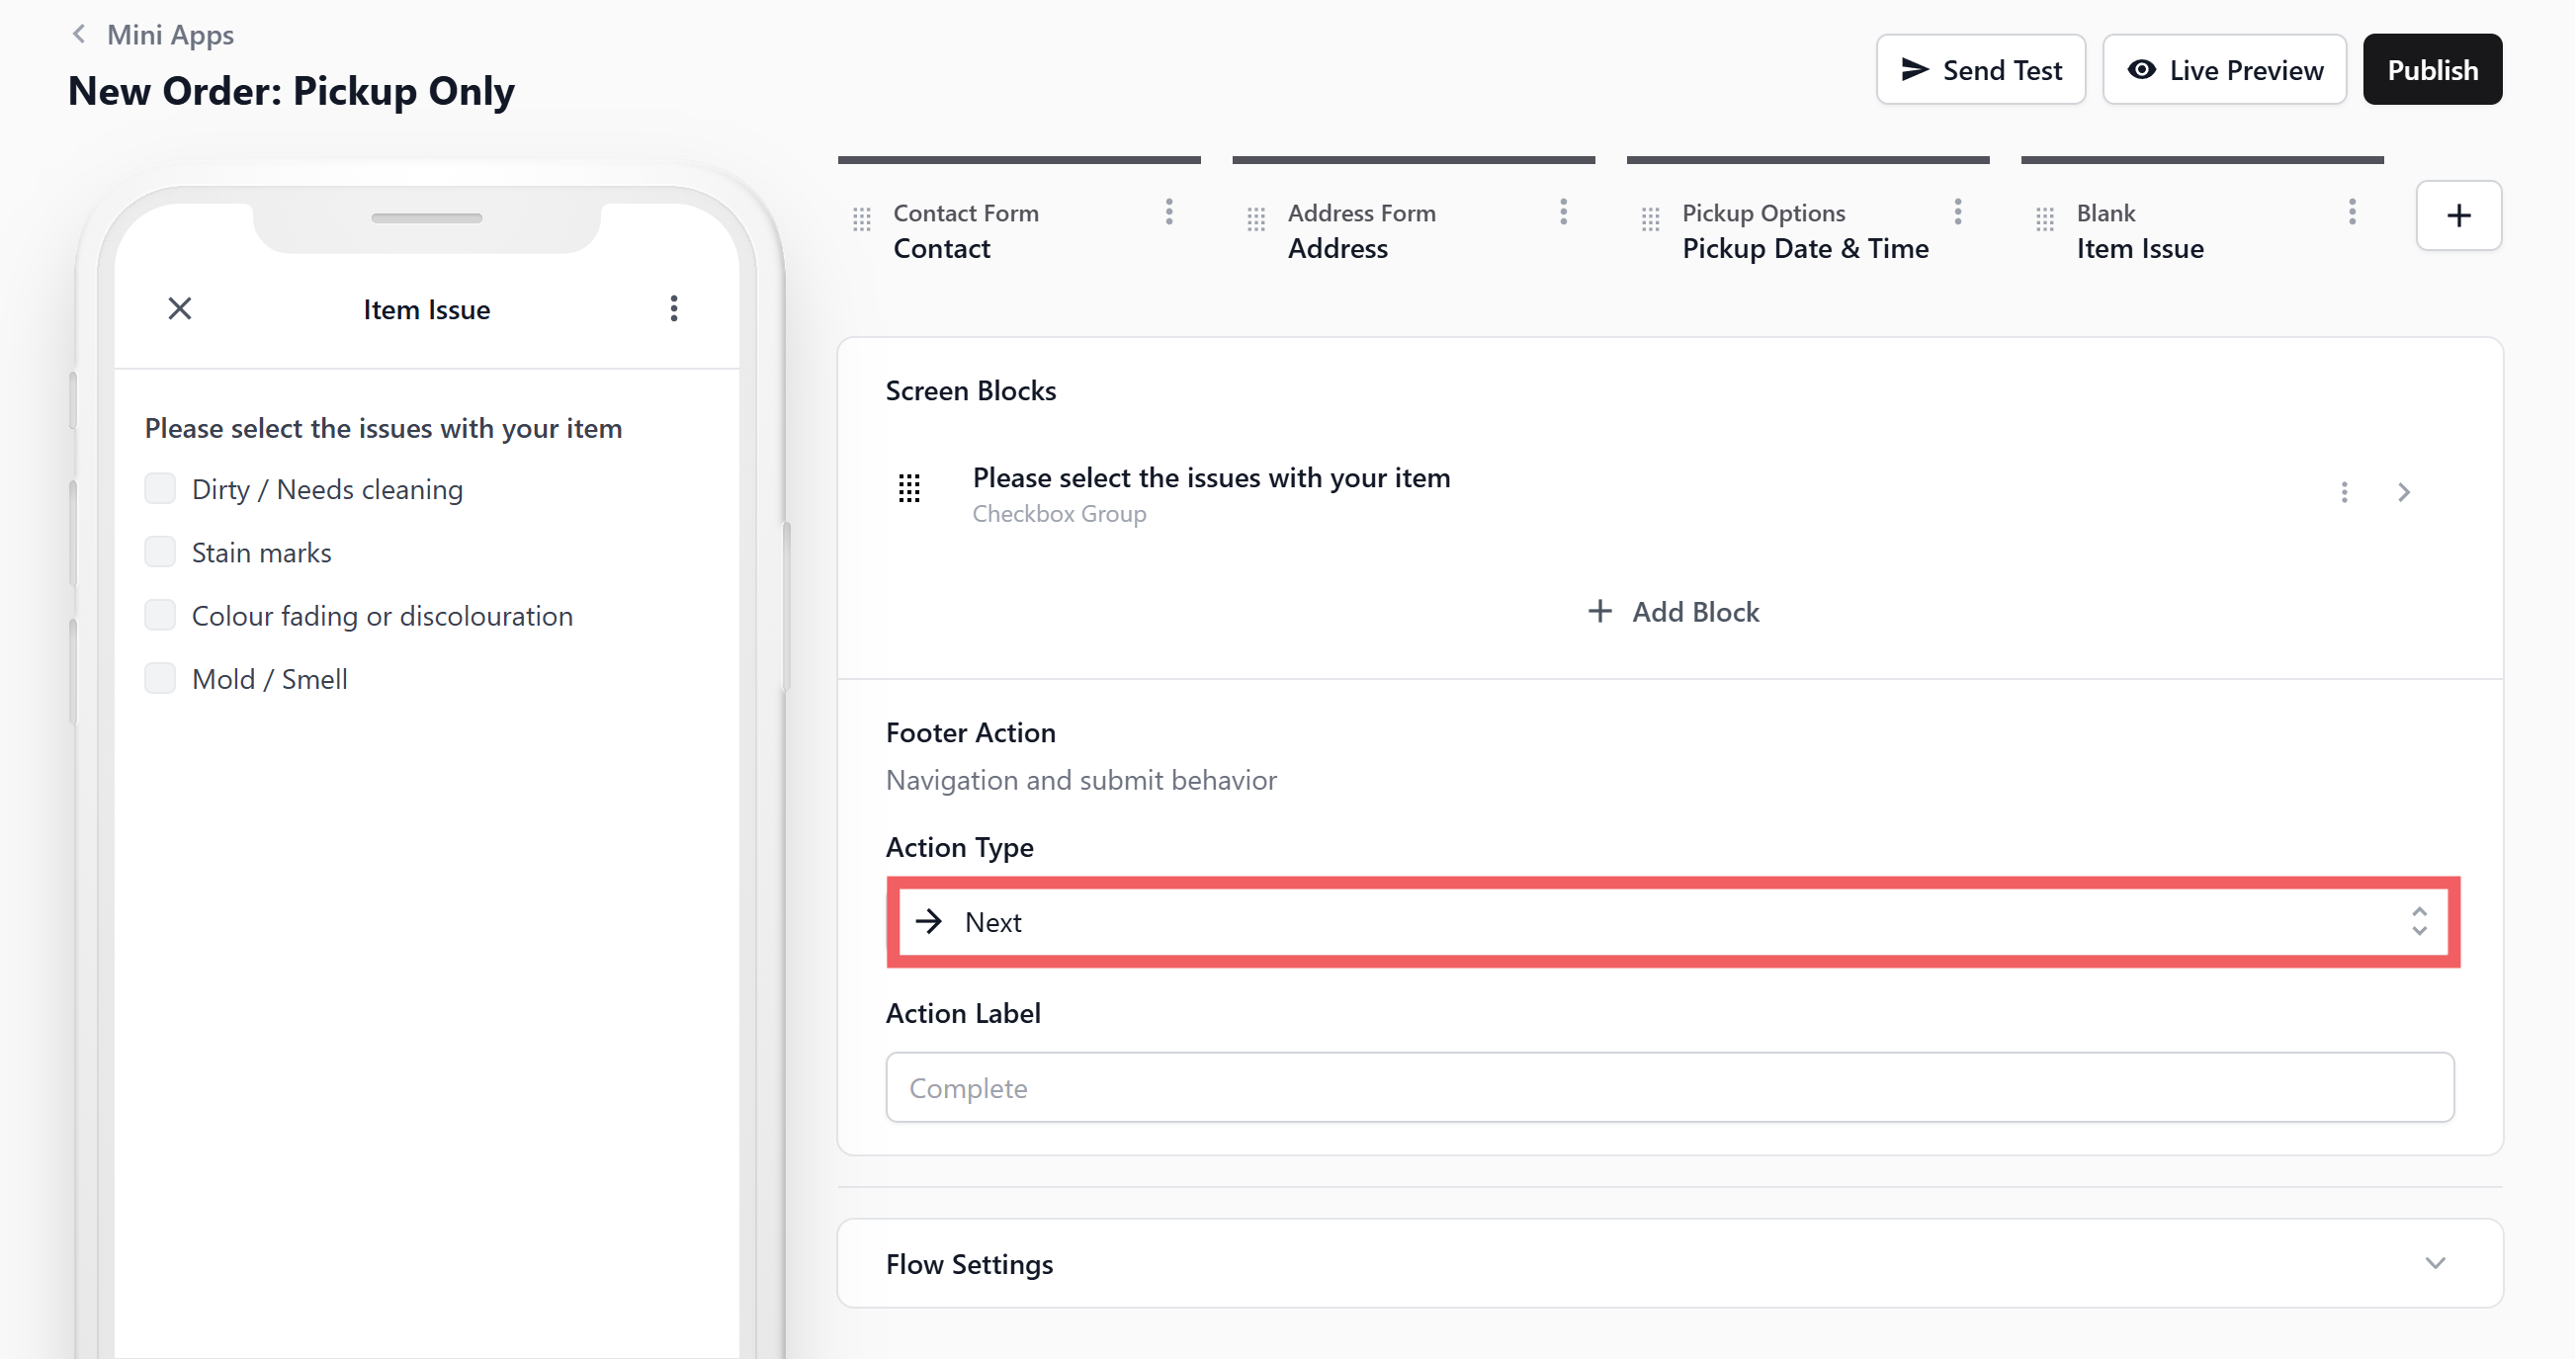The image size is (2576, 1360).
Task: Click the 'Screen Blocks' heading
Action: 970,391
